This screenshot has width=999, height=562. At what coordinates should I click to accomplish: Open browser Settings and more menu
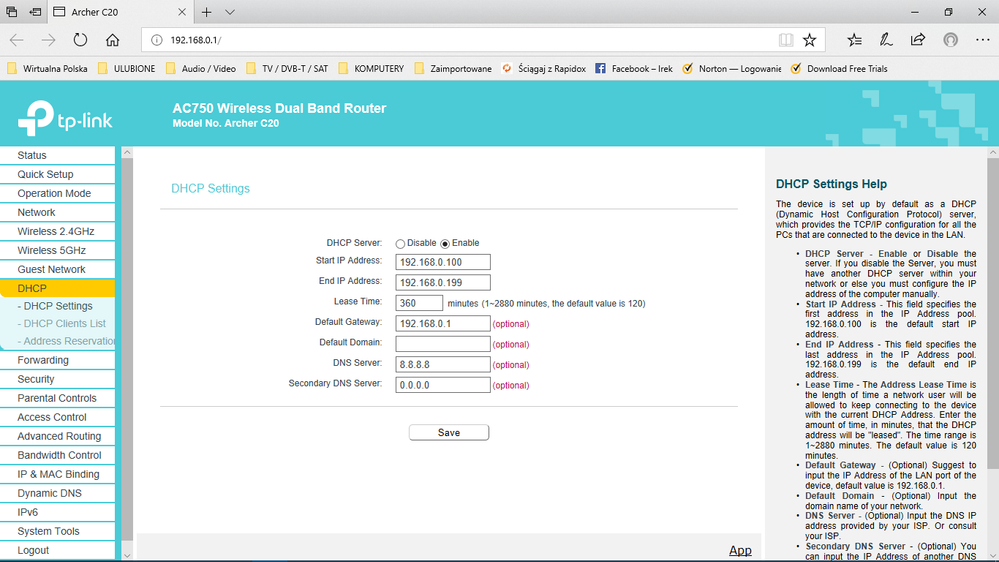pos(981,40)
